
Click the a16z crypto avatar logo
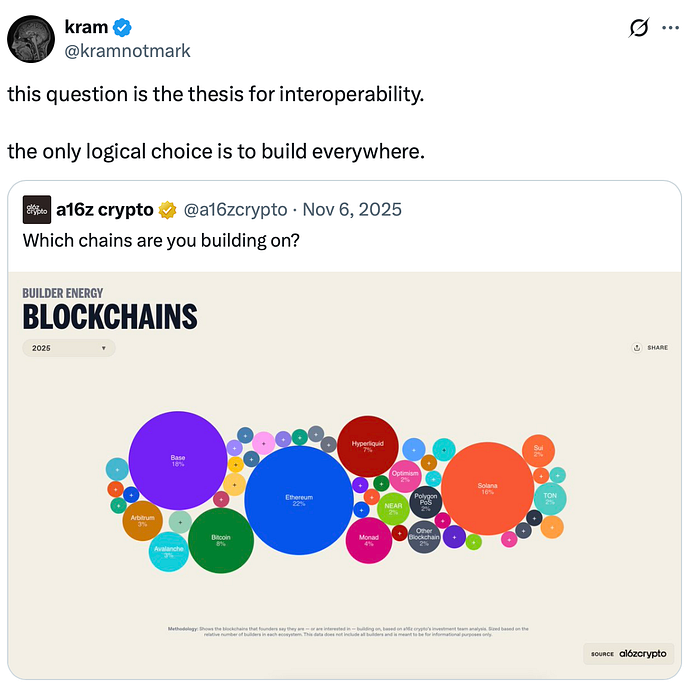[36, 209]
